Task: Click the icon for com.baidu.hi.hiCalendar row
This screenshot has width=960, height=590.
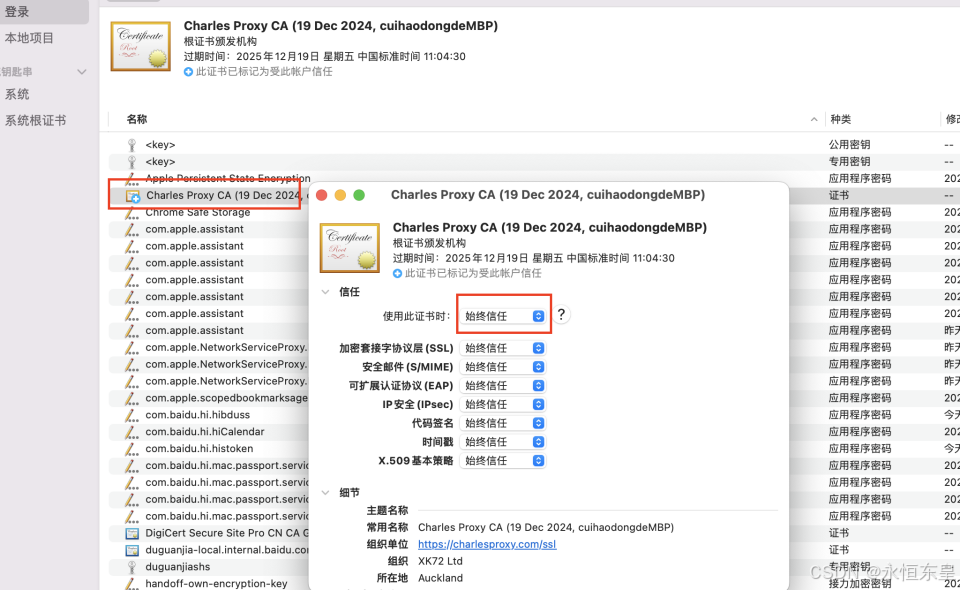Action: [132, 431]
